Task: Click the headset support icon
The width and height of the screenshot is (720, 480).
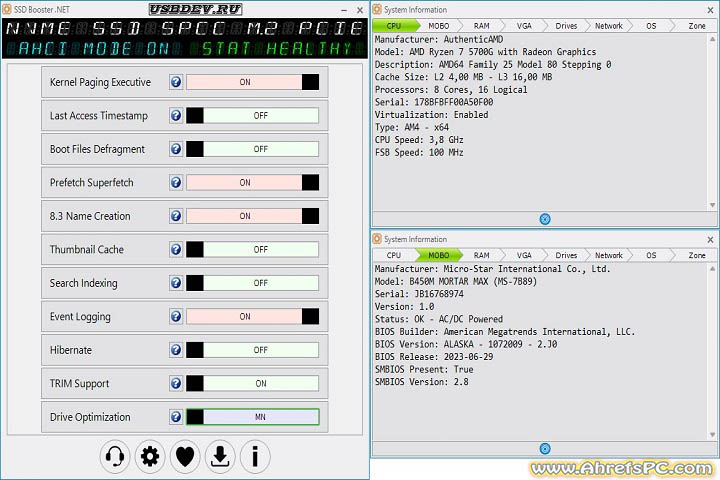Action: tap(115, 457)
